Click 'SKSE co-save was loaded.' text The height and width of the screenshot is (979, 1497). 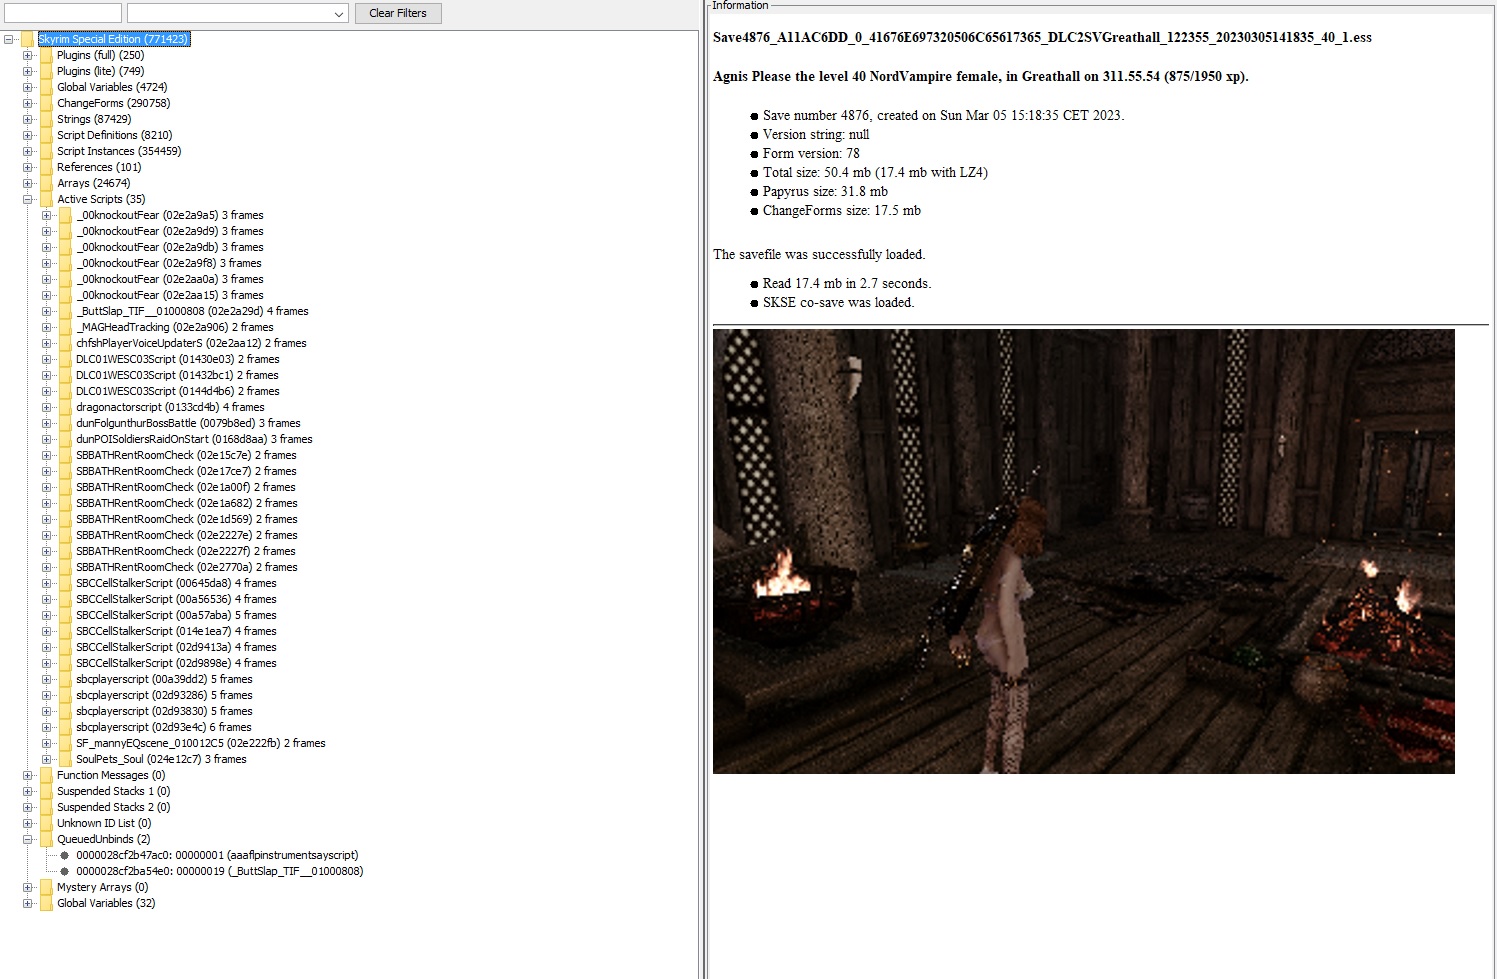(x=838, y=302)
